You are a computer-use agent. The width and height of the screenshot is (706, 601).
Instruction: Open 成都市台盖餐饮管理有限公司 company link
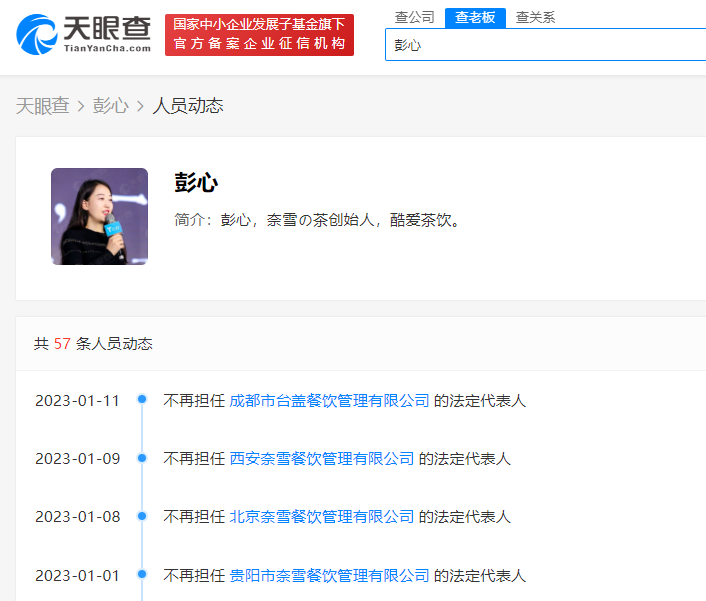click(x=330, y=401)
